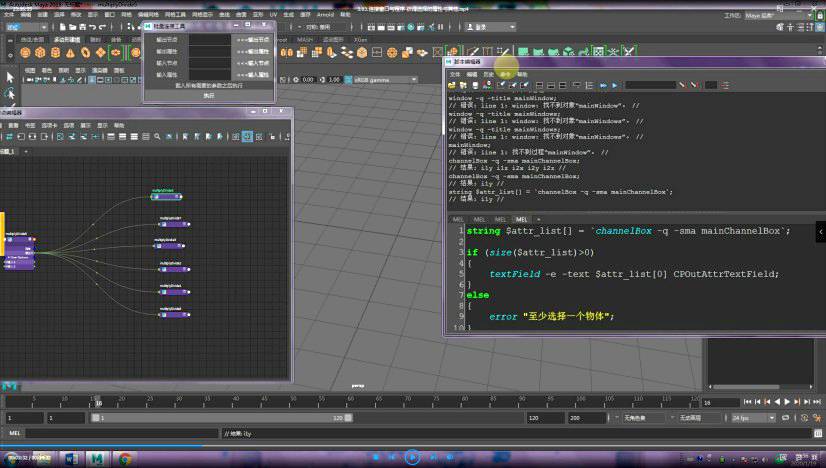Click the Redo arrow icon
This screenshot has height=468, width=826.
point(103,27)
